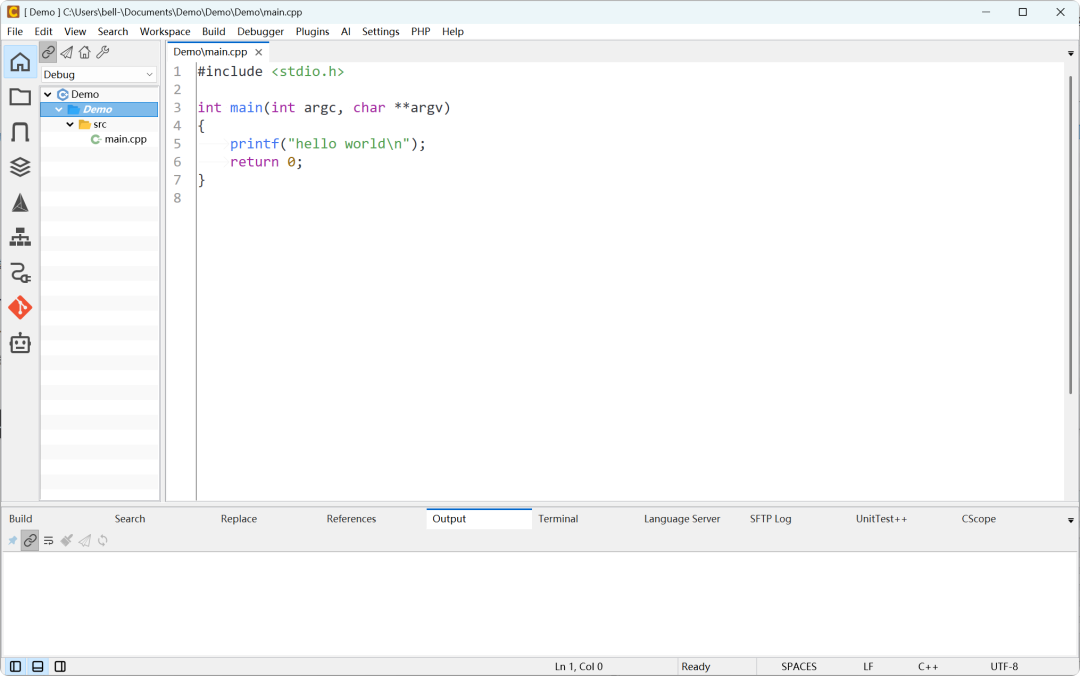Click the C++ language indicator in status bar

[928, 666]
